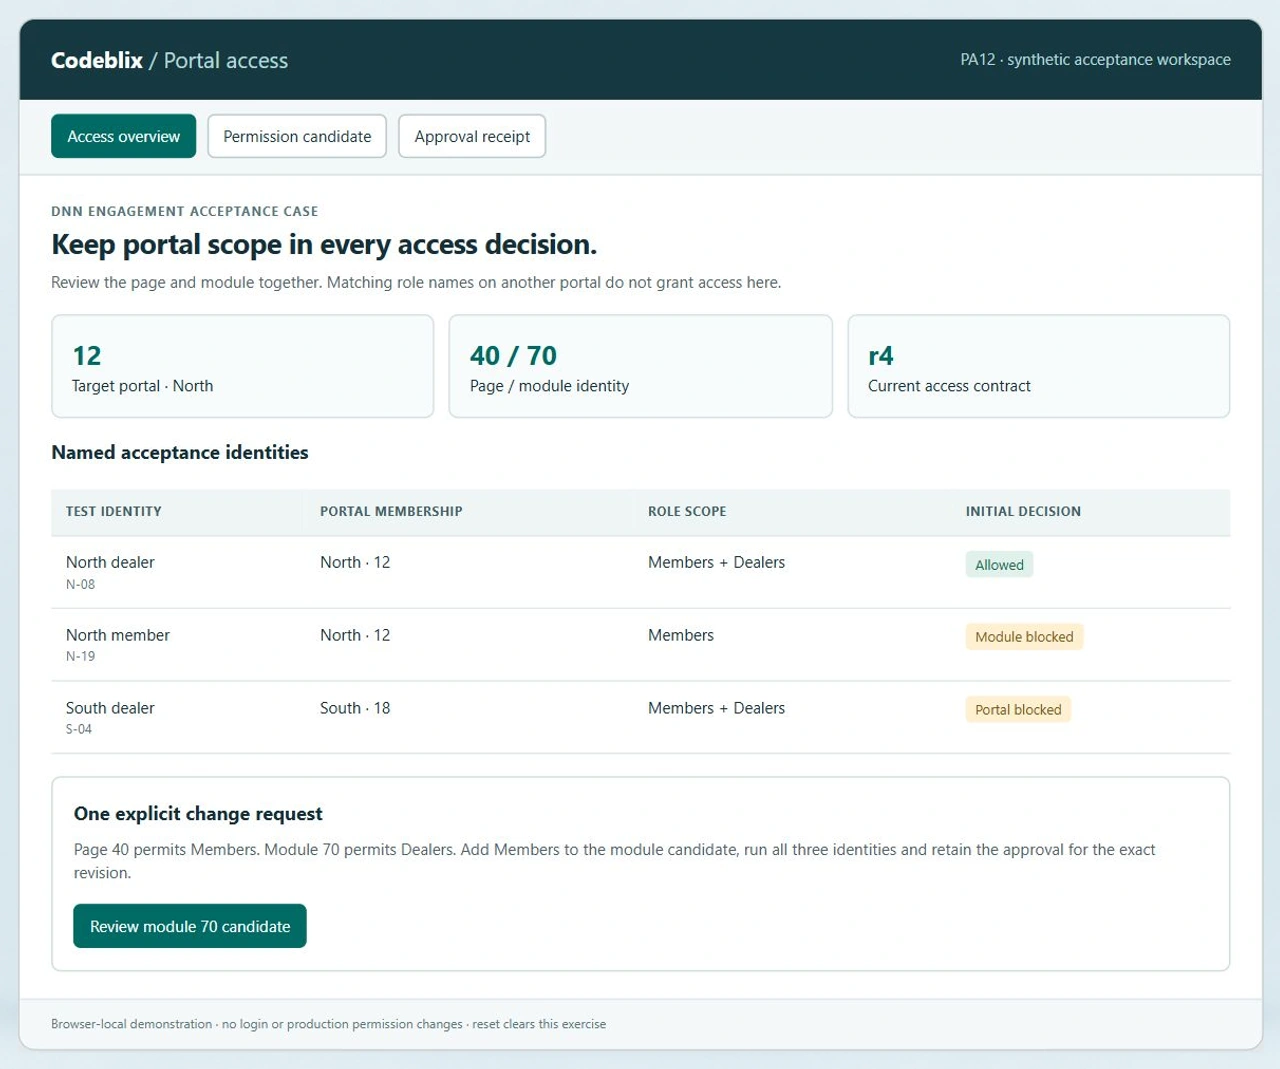Viewport: 1280px width, 1069px height.
Task: Click the Keep portal scope headline
Action: [324, 244]
